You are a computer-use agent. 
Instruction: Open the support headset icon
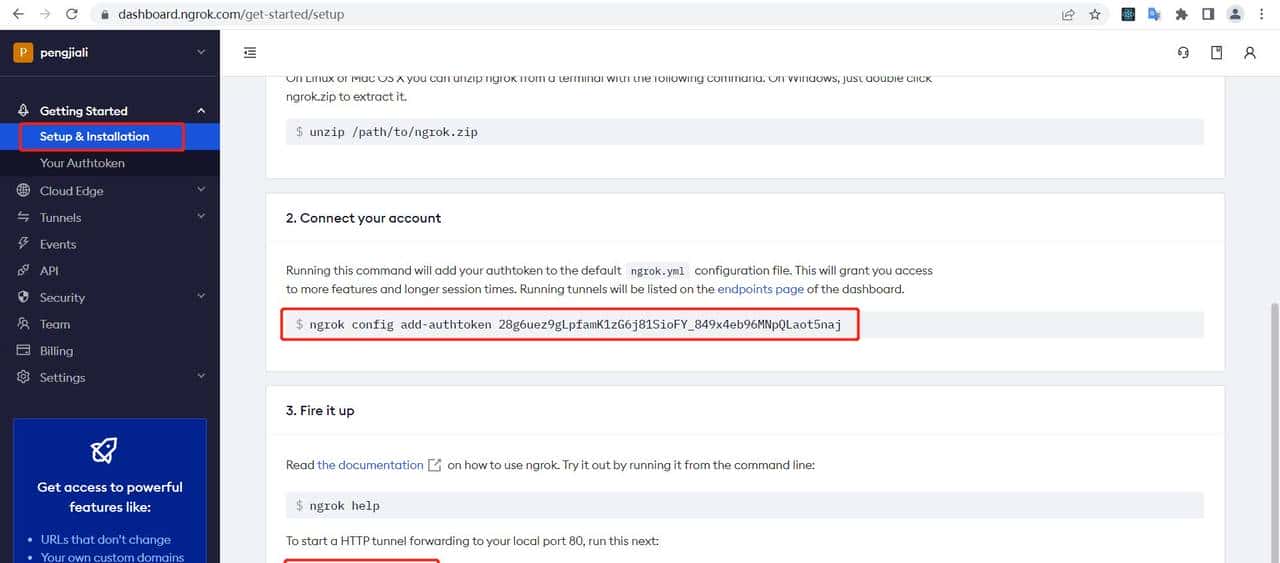(x=1183, y=53)
